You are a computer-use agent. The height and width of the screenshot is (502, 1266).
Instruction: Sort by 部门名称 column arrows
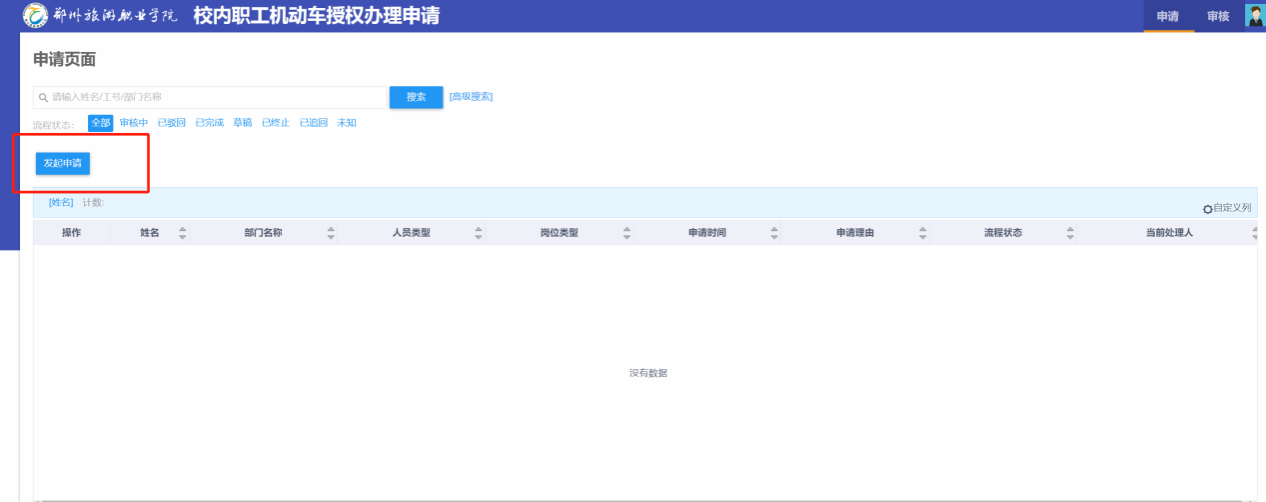click(330, 233)
